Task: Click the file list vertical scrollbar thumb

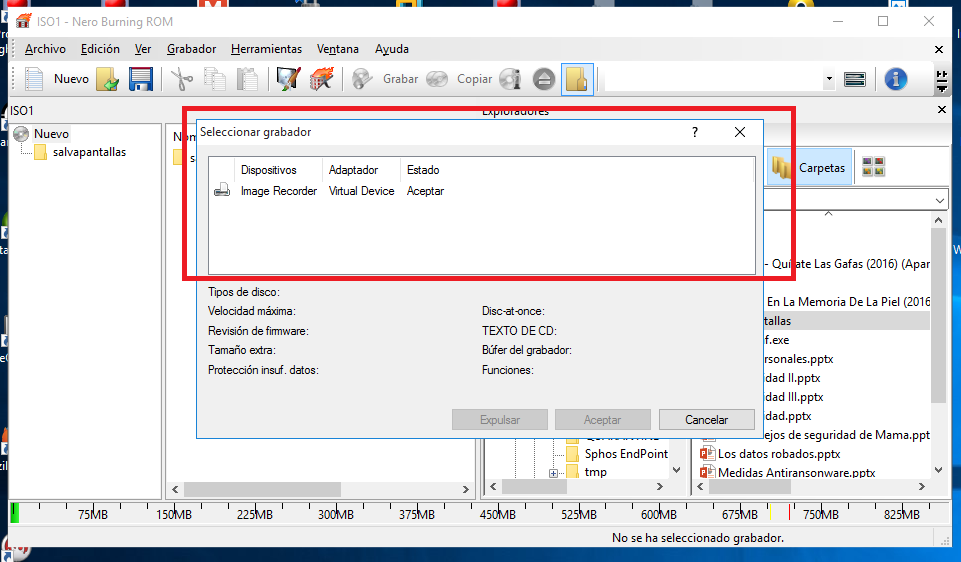Action: coord(938,314)
